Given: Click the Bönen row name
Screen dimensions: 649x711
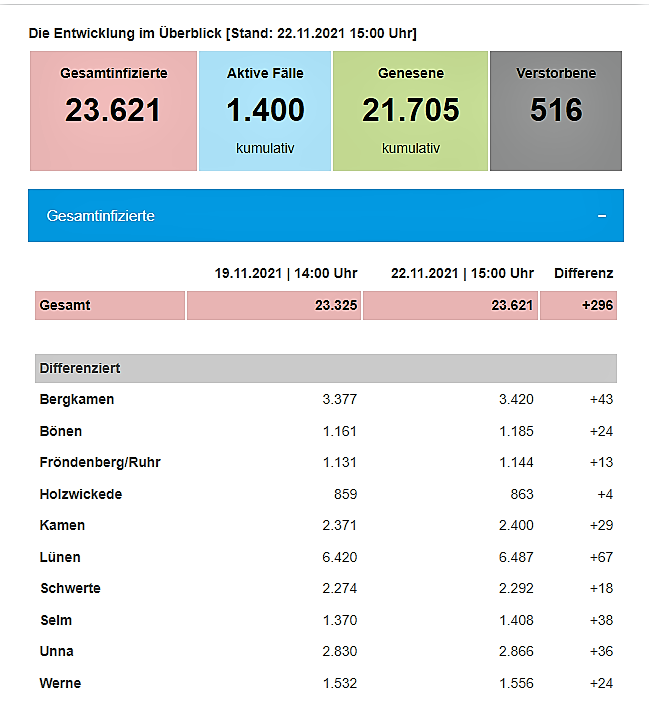Looking at the screenshot, I should tap(61, 431).
